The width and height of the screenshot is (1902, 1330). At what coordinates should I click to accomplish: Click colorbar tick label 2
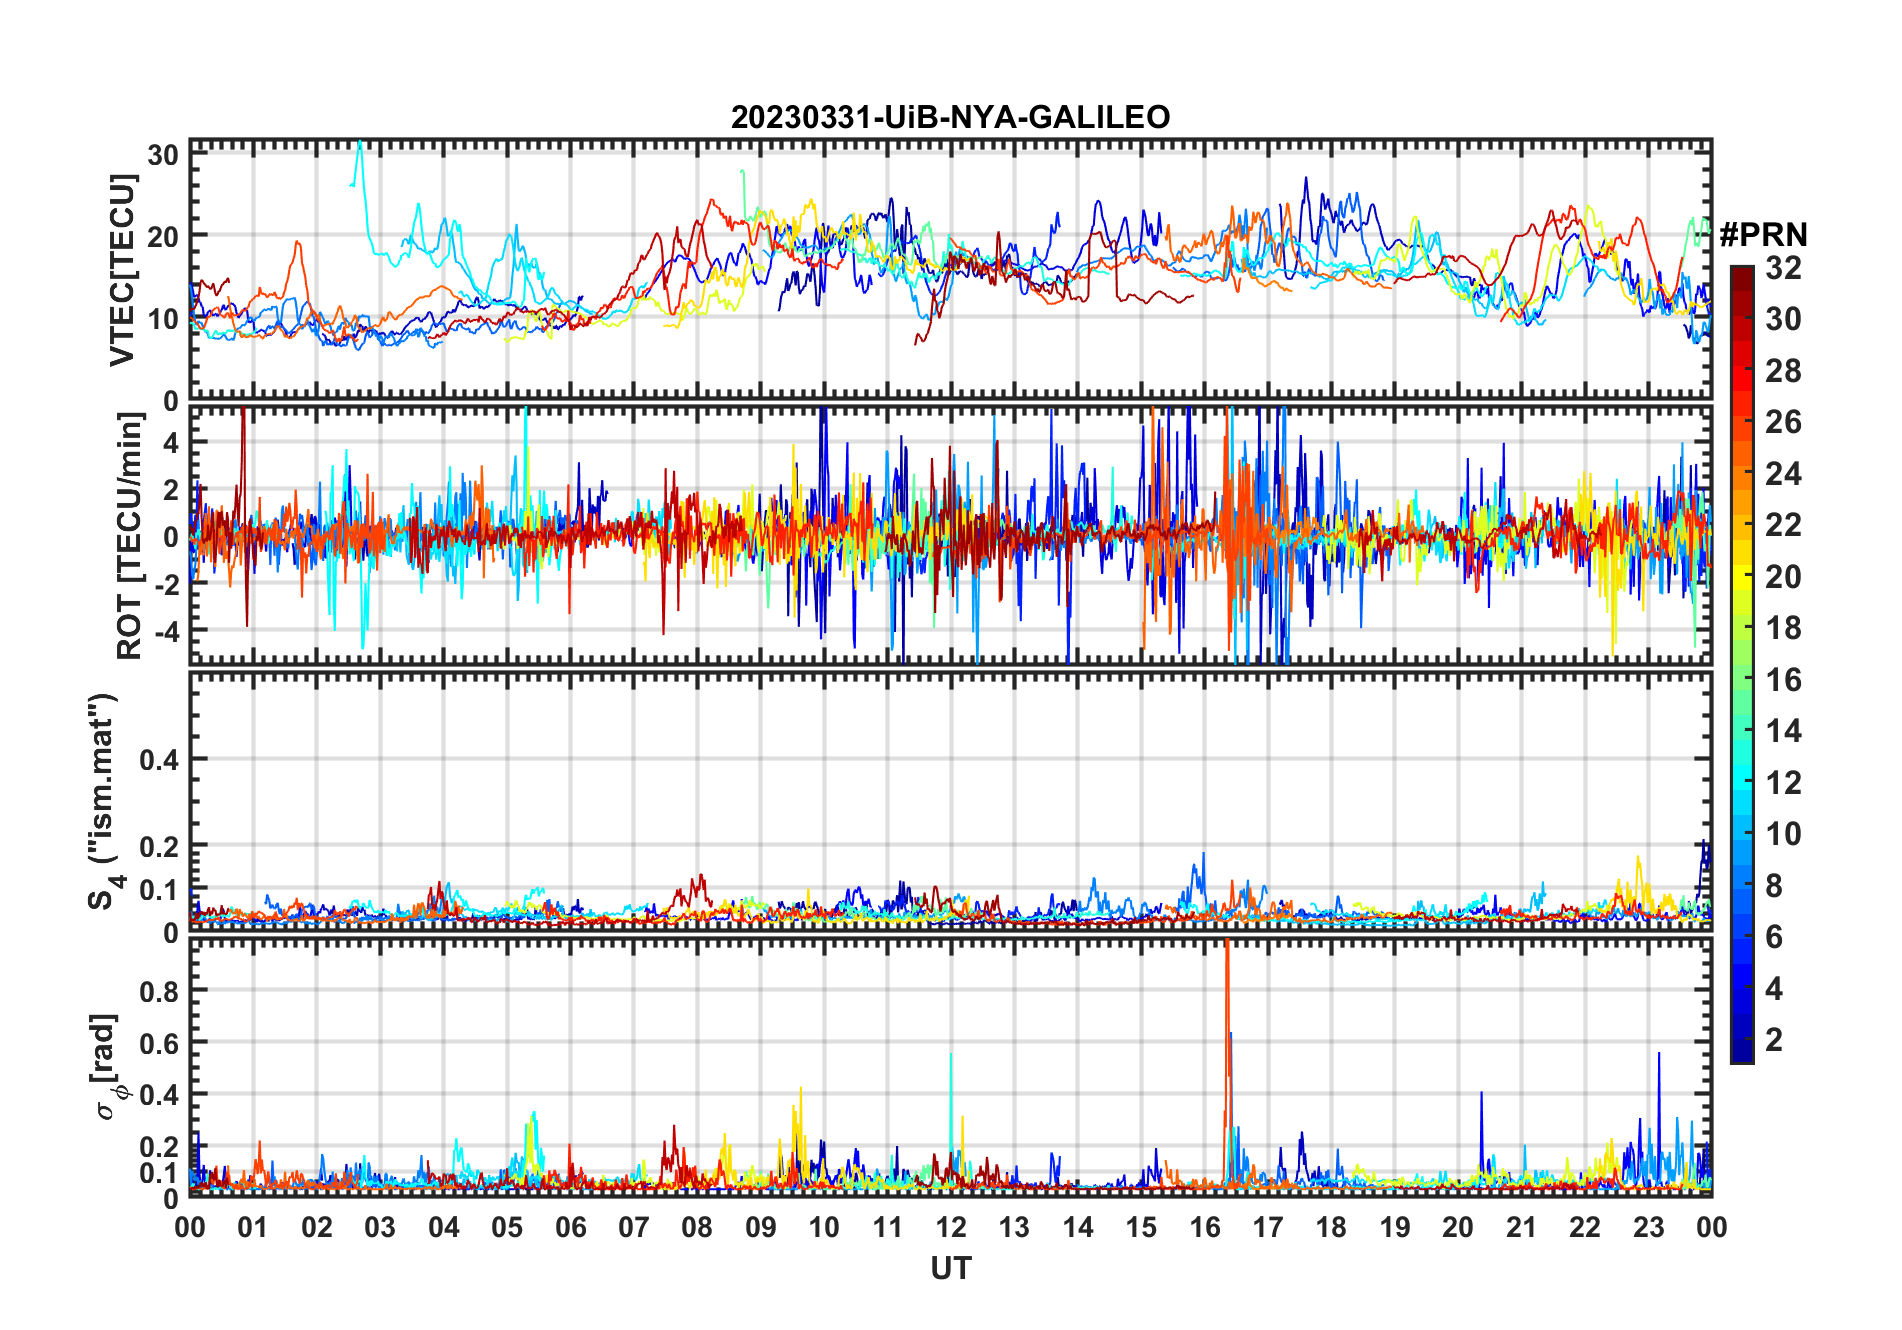[x=1774, y=1040]
